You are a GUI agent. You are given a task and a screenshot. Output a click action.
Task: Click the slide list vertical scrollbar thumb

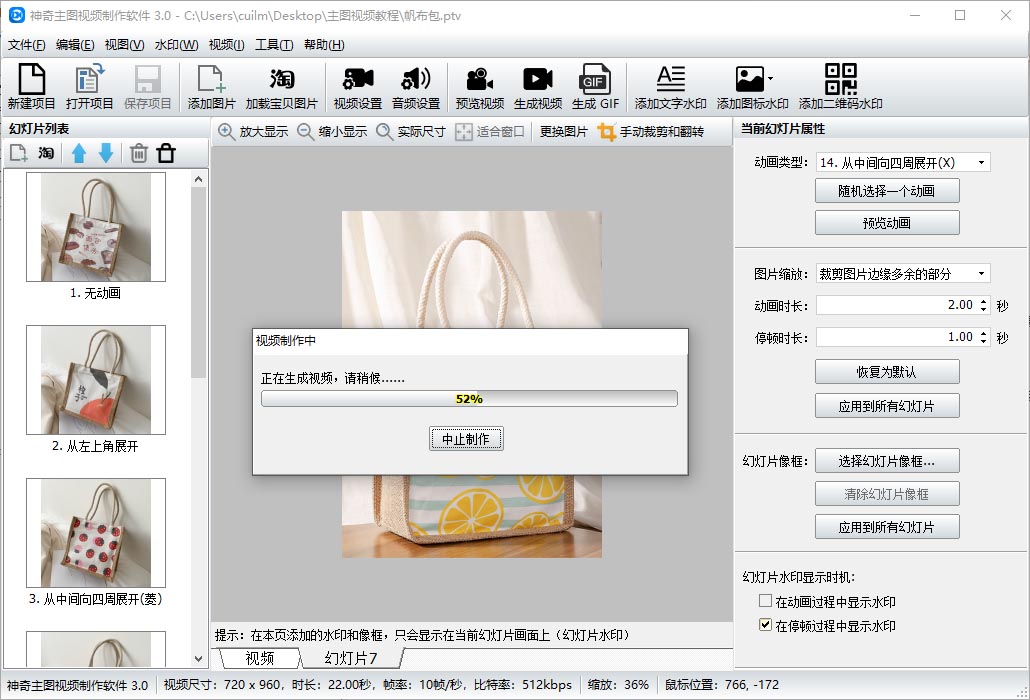coord(198,282)
